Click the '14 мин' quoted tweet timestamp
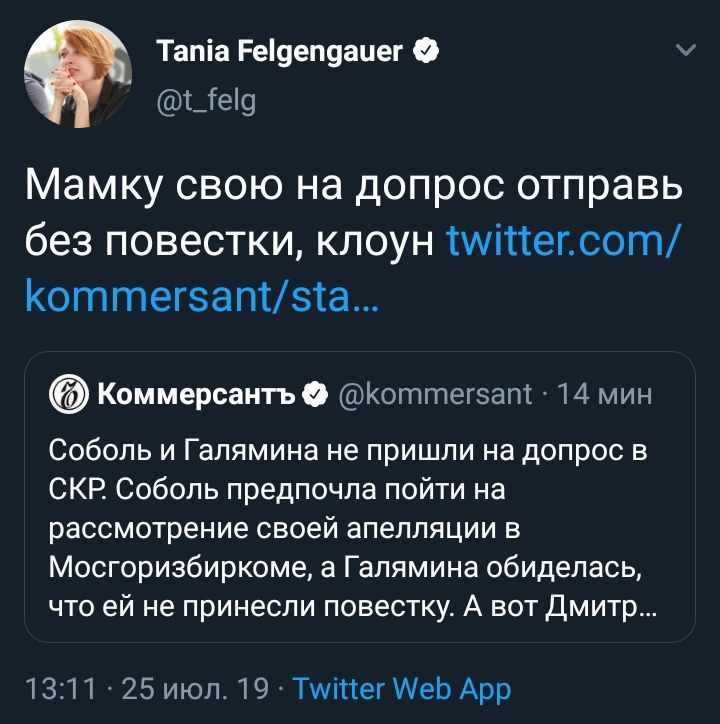This screenshot has height=724, width=720. click(603, 394)
